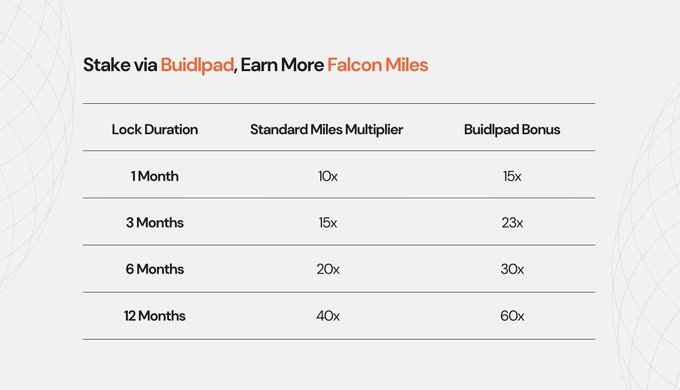680x390 pixels.
Task: Click the orange Falcon Miles text
Action: (x=378, y=65)
